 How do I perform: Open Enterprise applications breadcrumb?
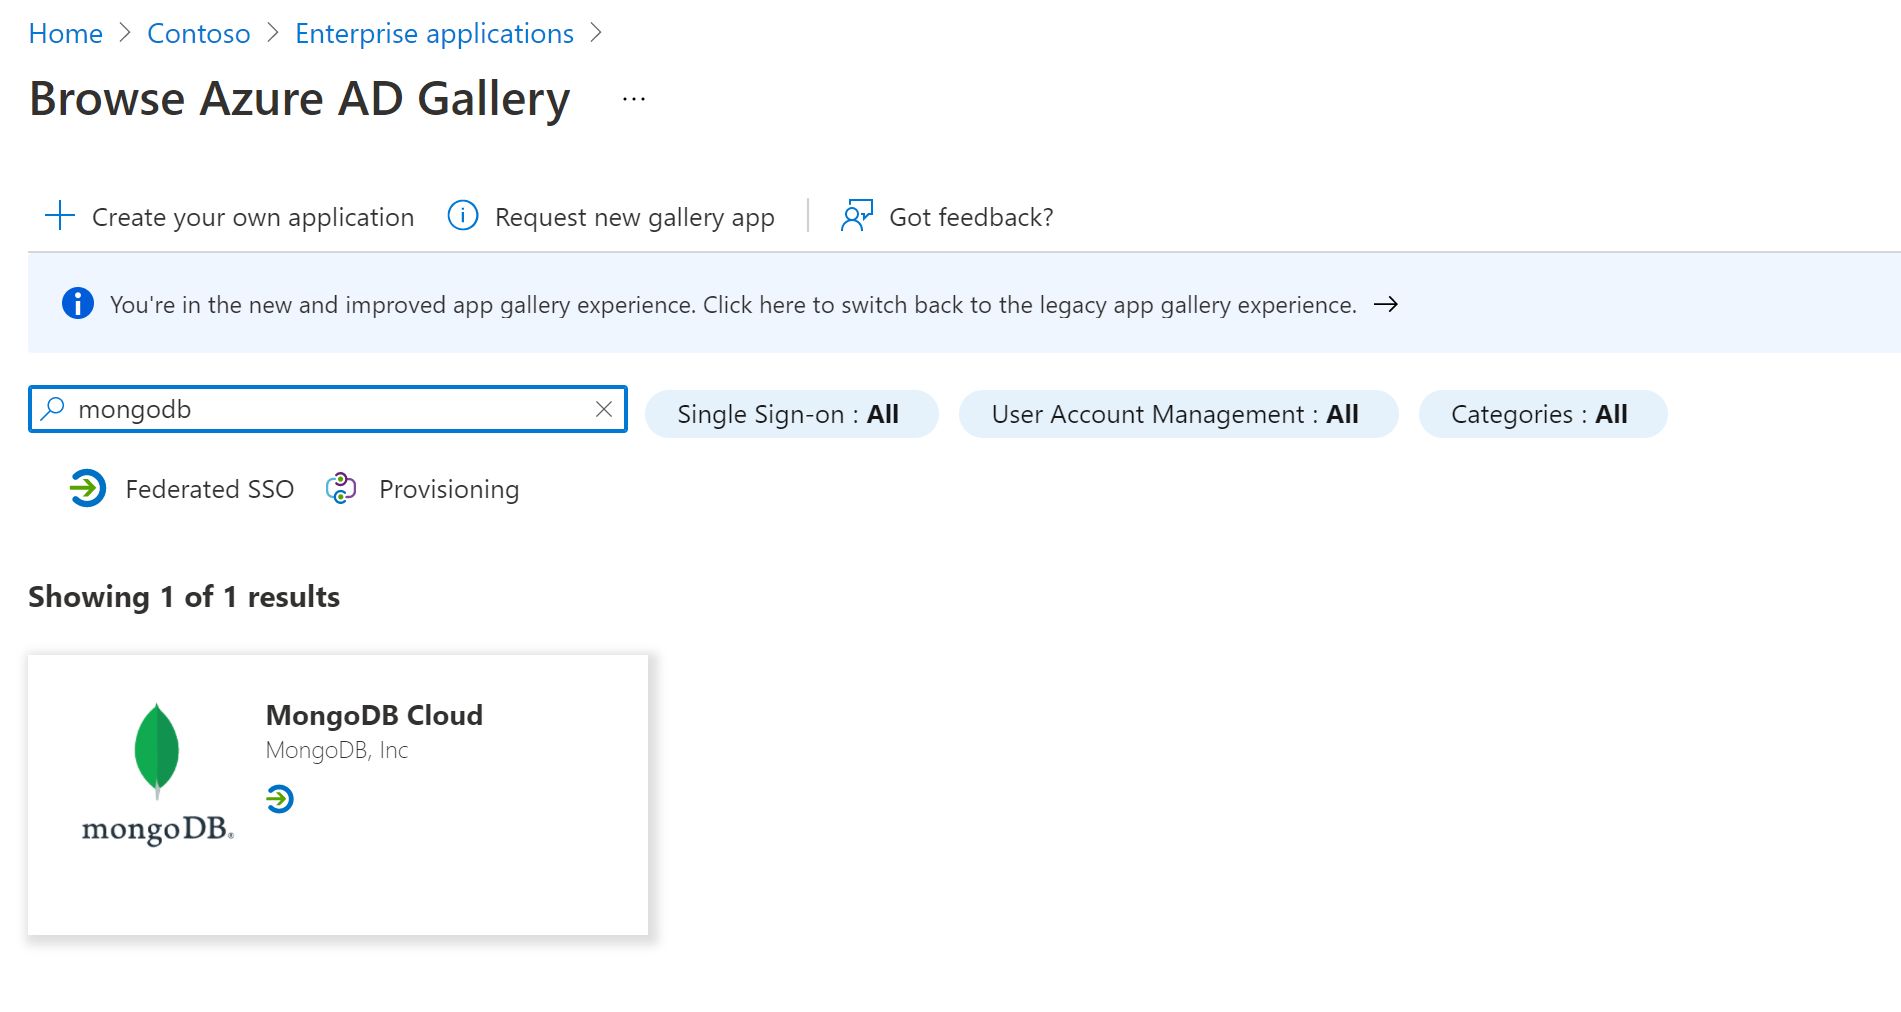(434, 33)
